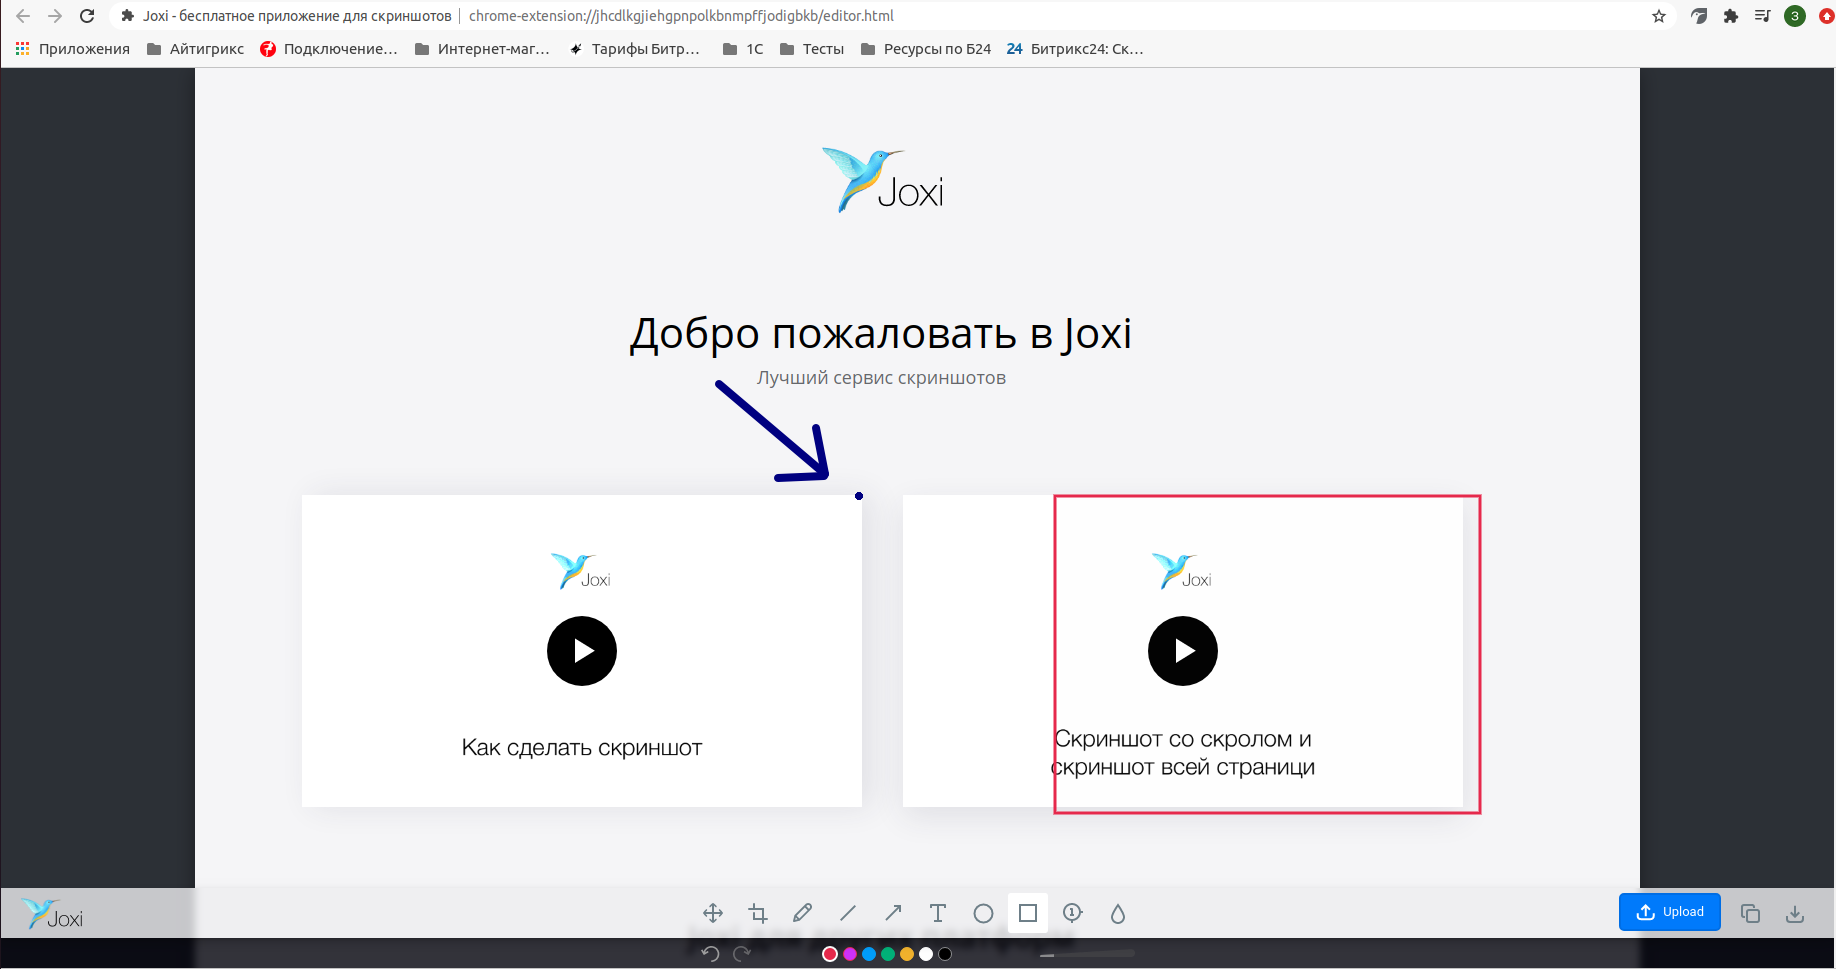1836x969 pixels.
Task: Play the 'Скриншот со скролом' video
Action: 1183,651
